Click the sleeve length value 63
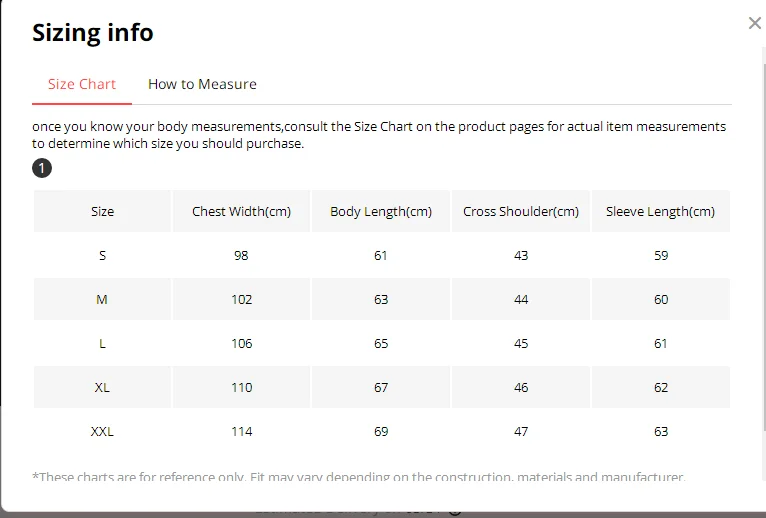The image size is (766, 518). point(660,431)
